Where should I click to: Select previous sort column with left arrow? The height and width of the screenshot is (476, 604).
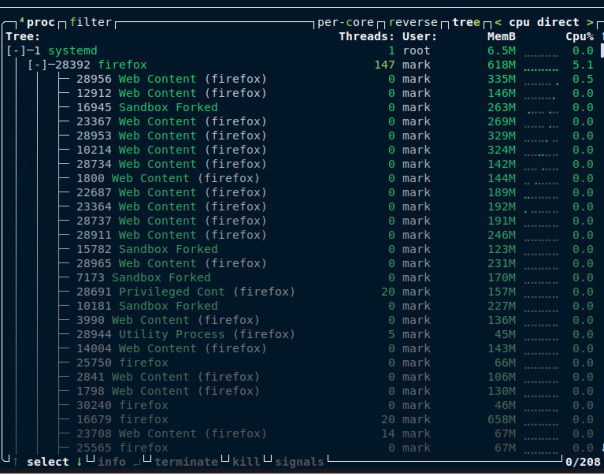498,22
